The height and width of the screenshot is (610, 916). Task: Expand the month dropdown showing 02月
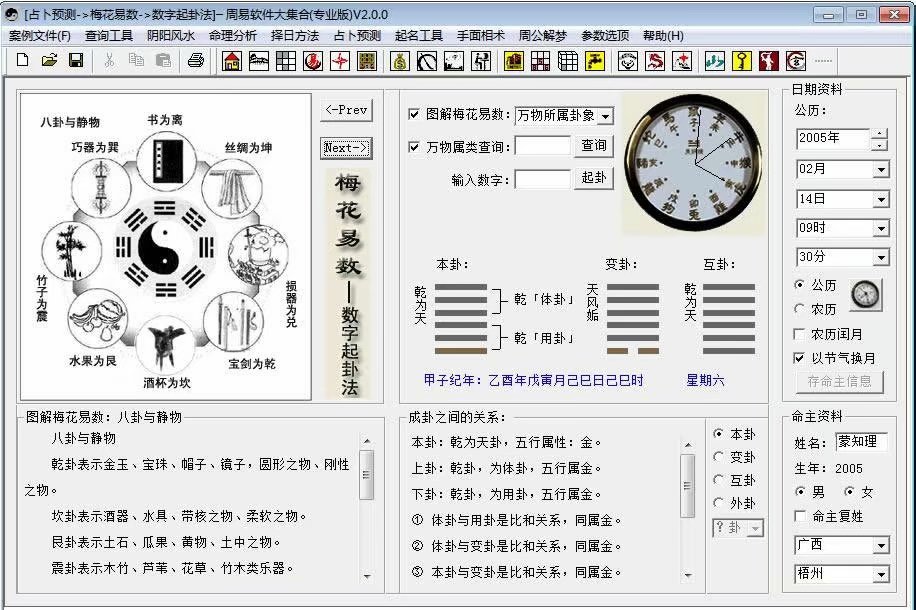tap(880, 170)
